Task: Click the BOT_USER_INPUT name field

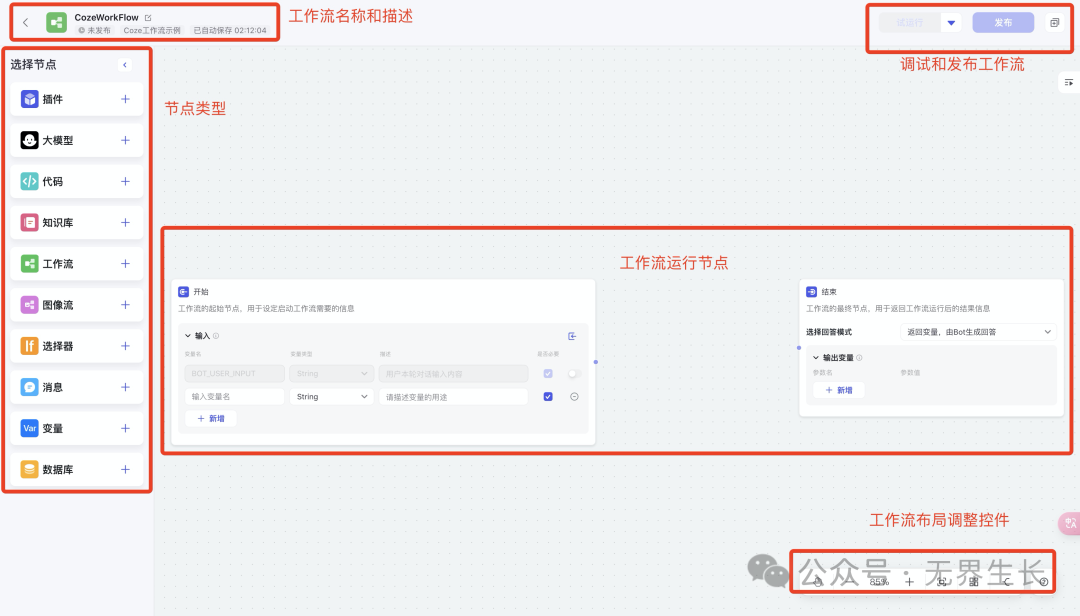Action: 234,373
